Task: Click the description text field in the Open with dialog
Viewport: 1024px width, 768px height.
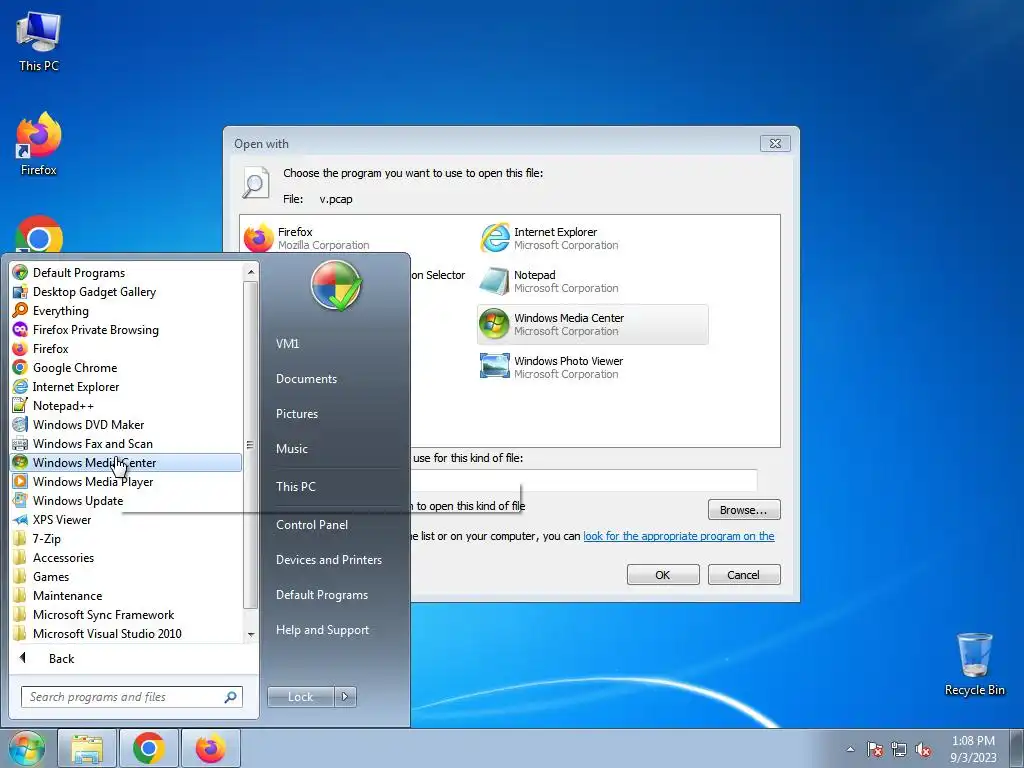Action: [584, 480]
